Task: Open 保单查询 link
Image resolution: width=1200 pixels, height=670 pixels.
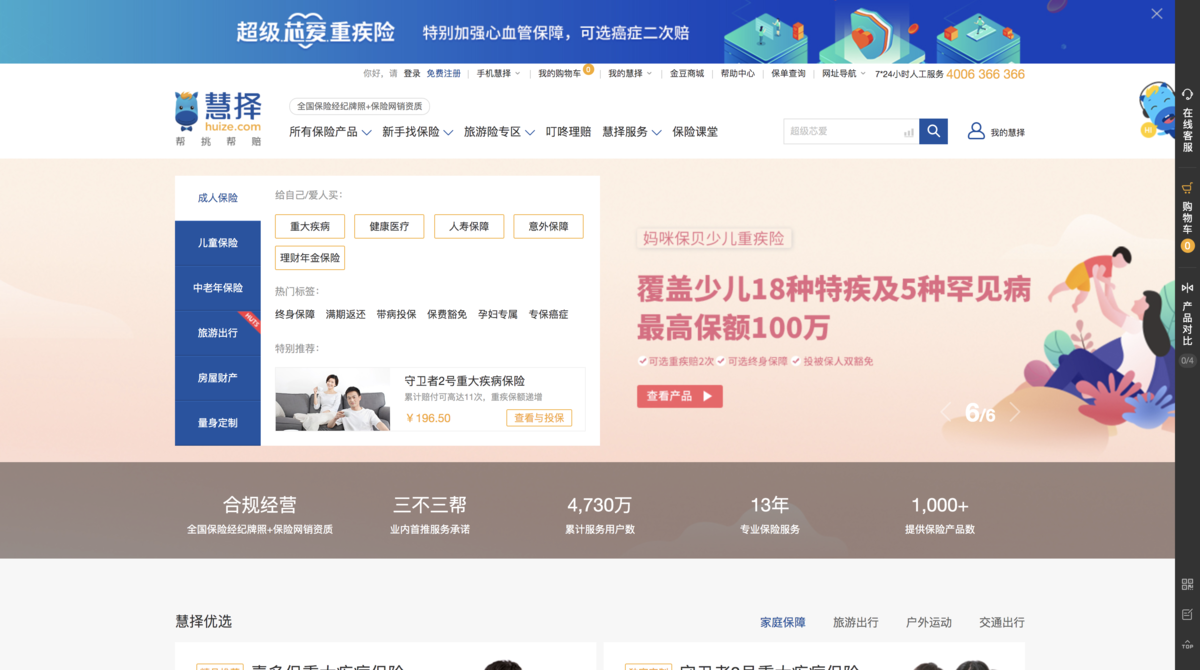Action: (788, 74)
